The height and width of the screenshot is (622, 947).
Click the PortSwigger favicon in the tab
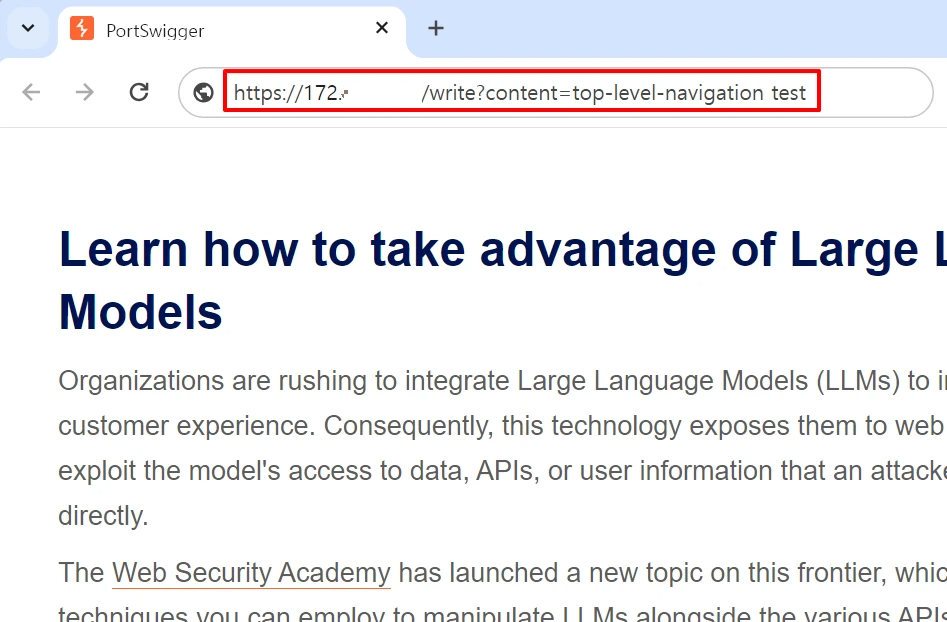(x=82, y=28)
